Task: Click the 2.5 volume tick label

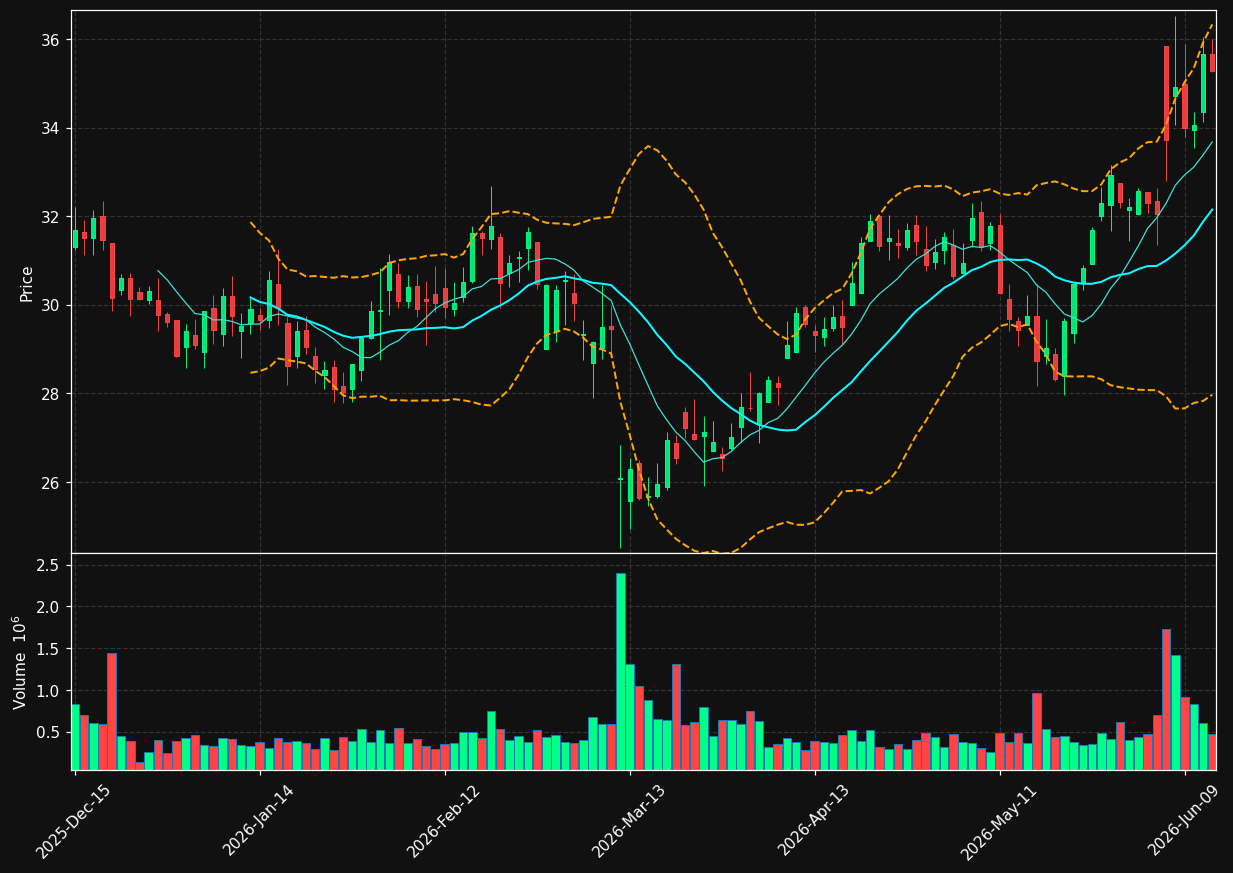Action: click(x=48, y=566)
